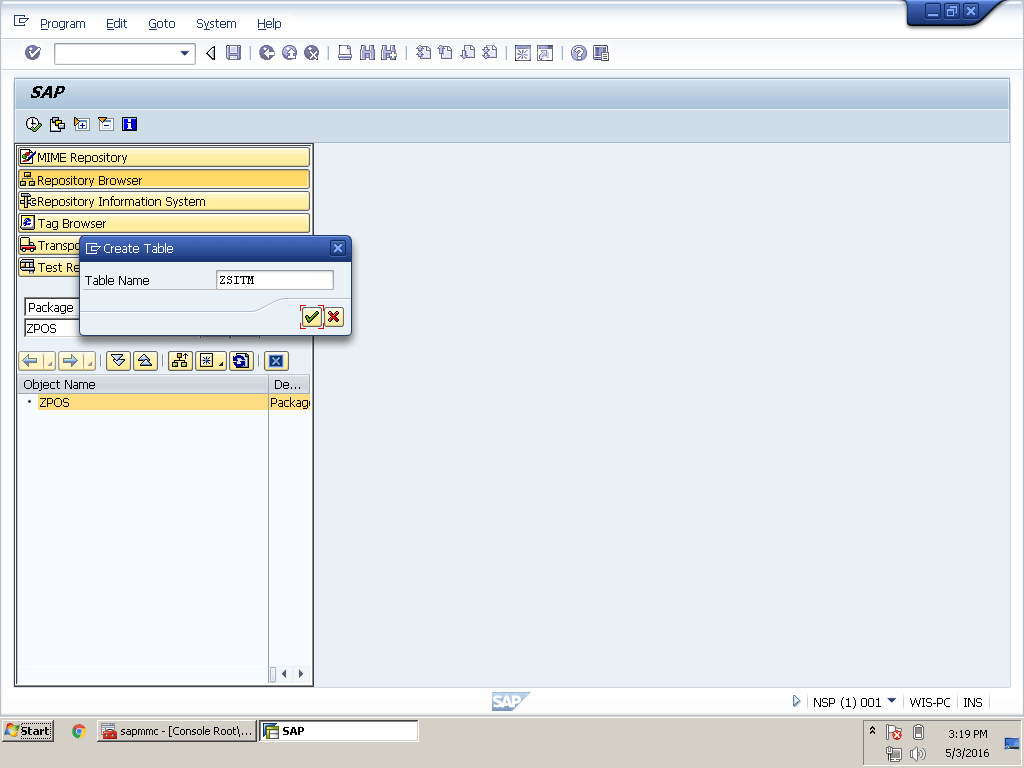Click the Windows Start button

click(28, 731)
